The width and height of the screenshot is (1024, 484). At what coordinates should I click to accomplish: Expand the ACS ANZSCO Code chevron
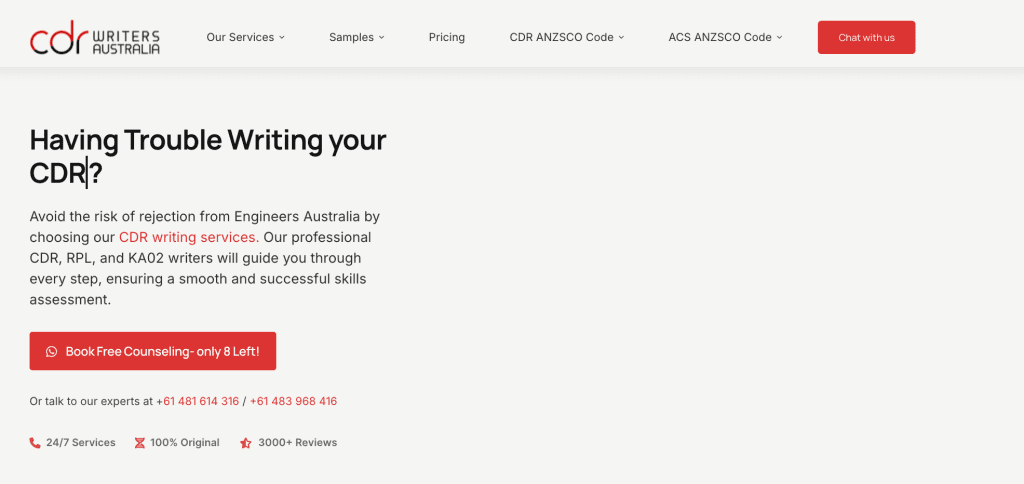click(x=779, y=37)
